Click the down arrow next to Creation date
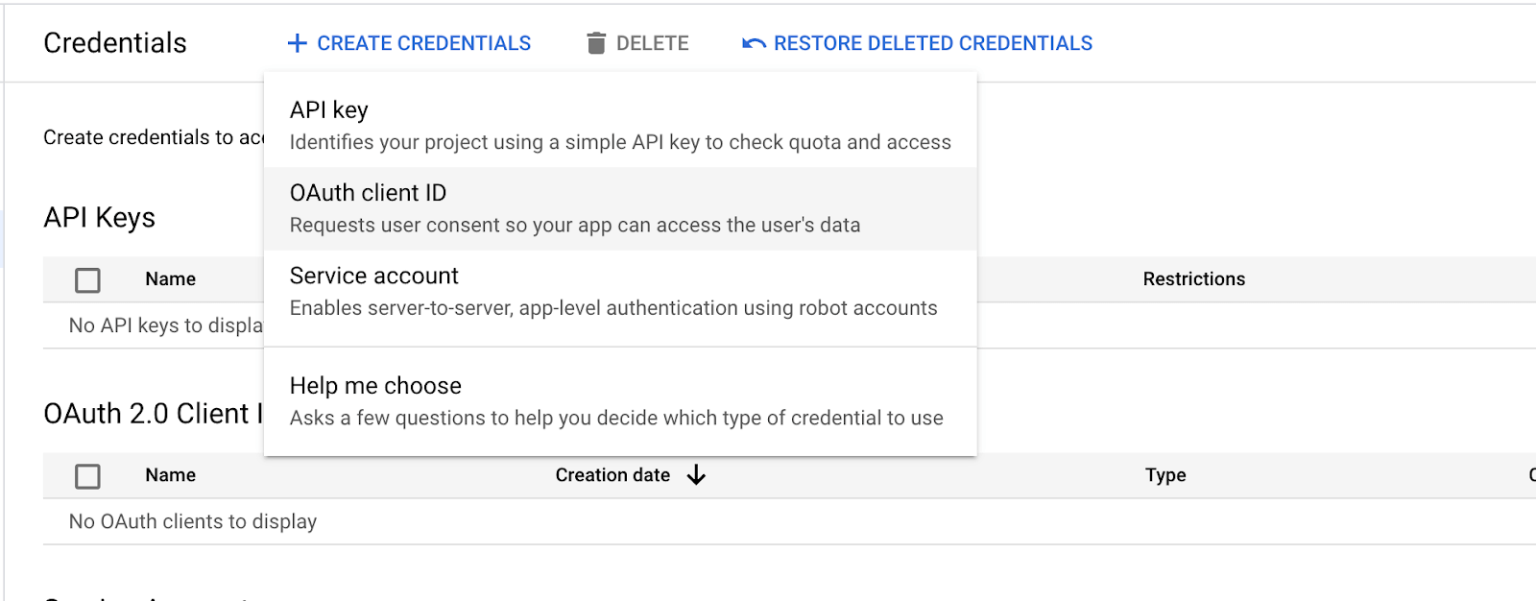The width and height of the screenshot is (1536, 601). point(697,475)
